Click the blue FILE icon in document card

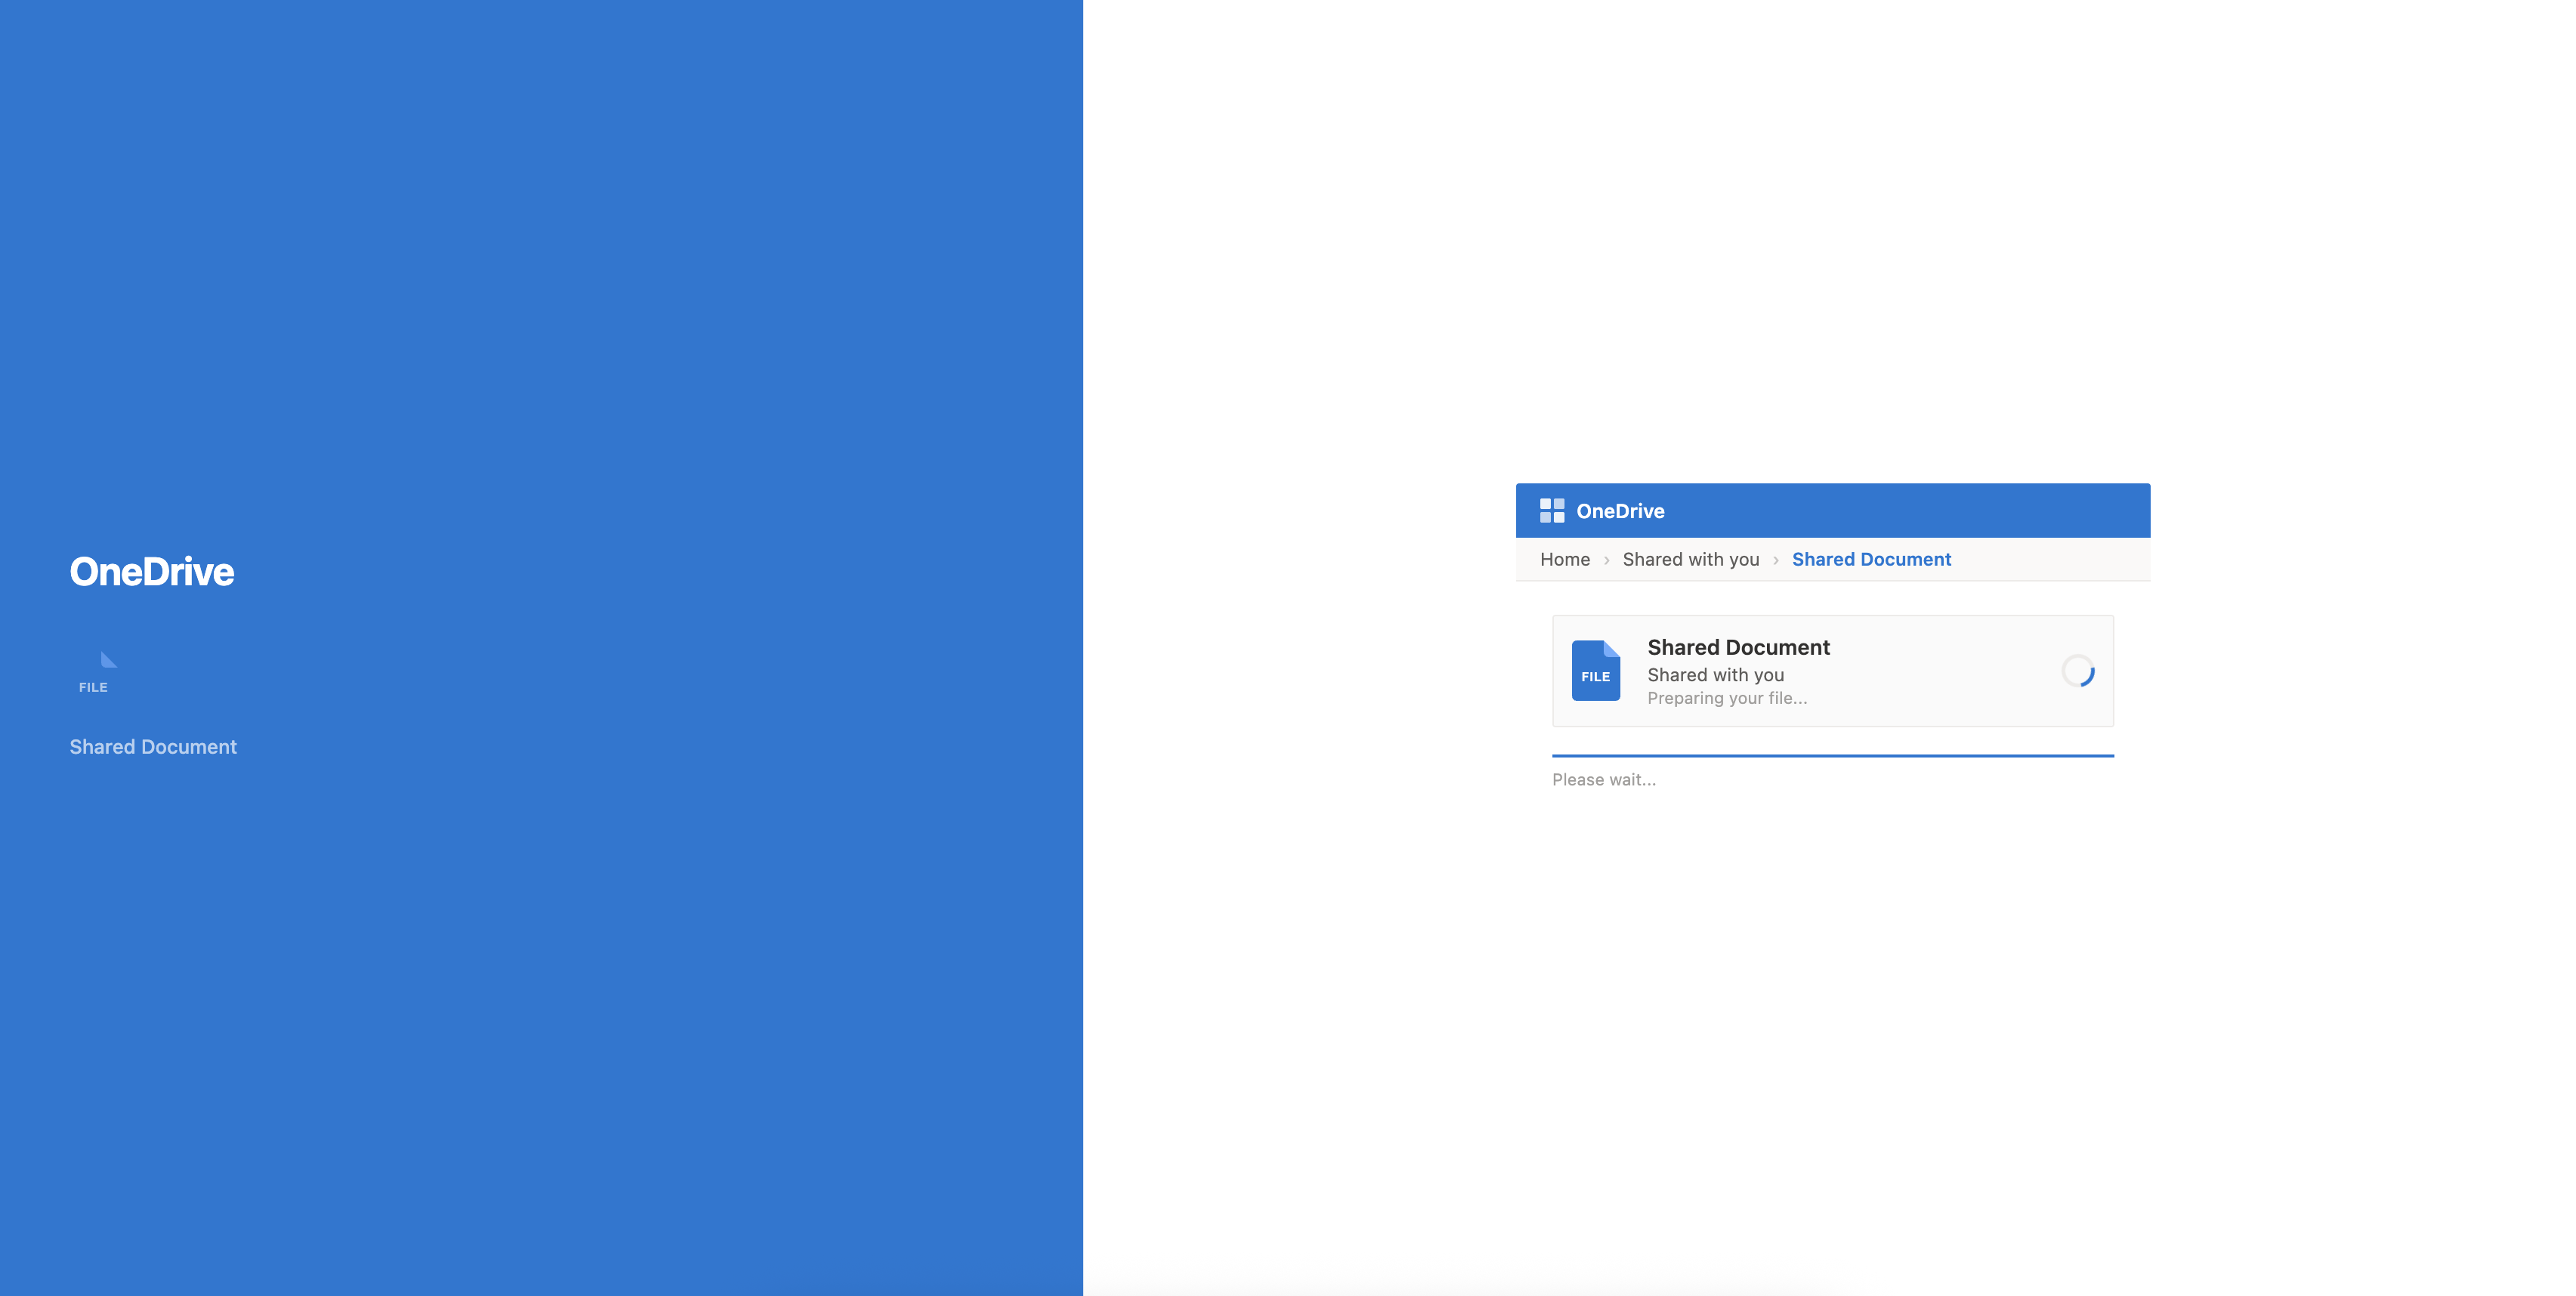[x=1596, y=671]
